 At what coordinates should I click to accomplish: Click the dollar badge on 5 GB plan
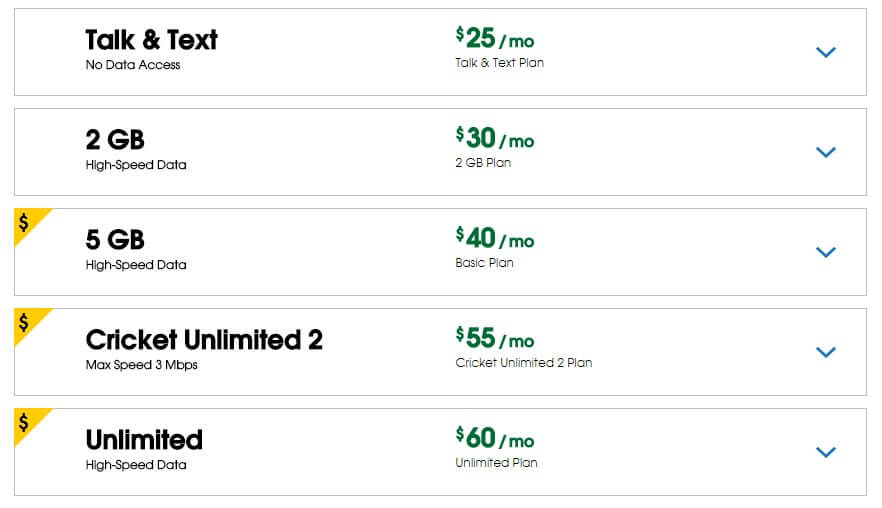24,222
